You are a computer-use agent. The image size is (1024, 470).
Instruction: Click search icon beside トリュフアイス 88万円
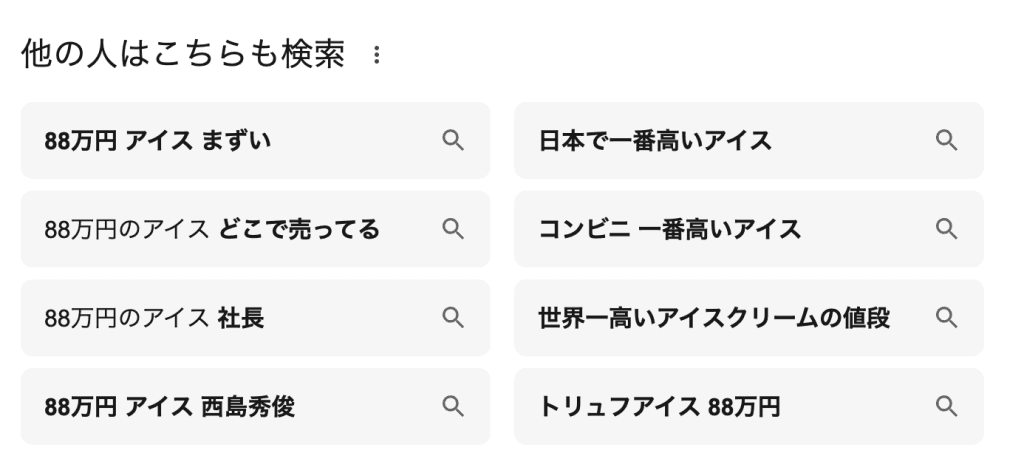pos(946,406)
